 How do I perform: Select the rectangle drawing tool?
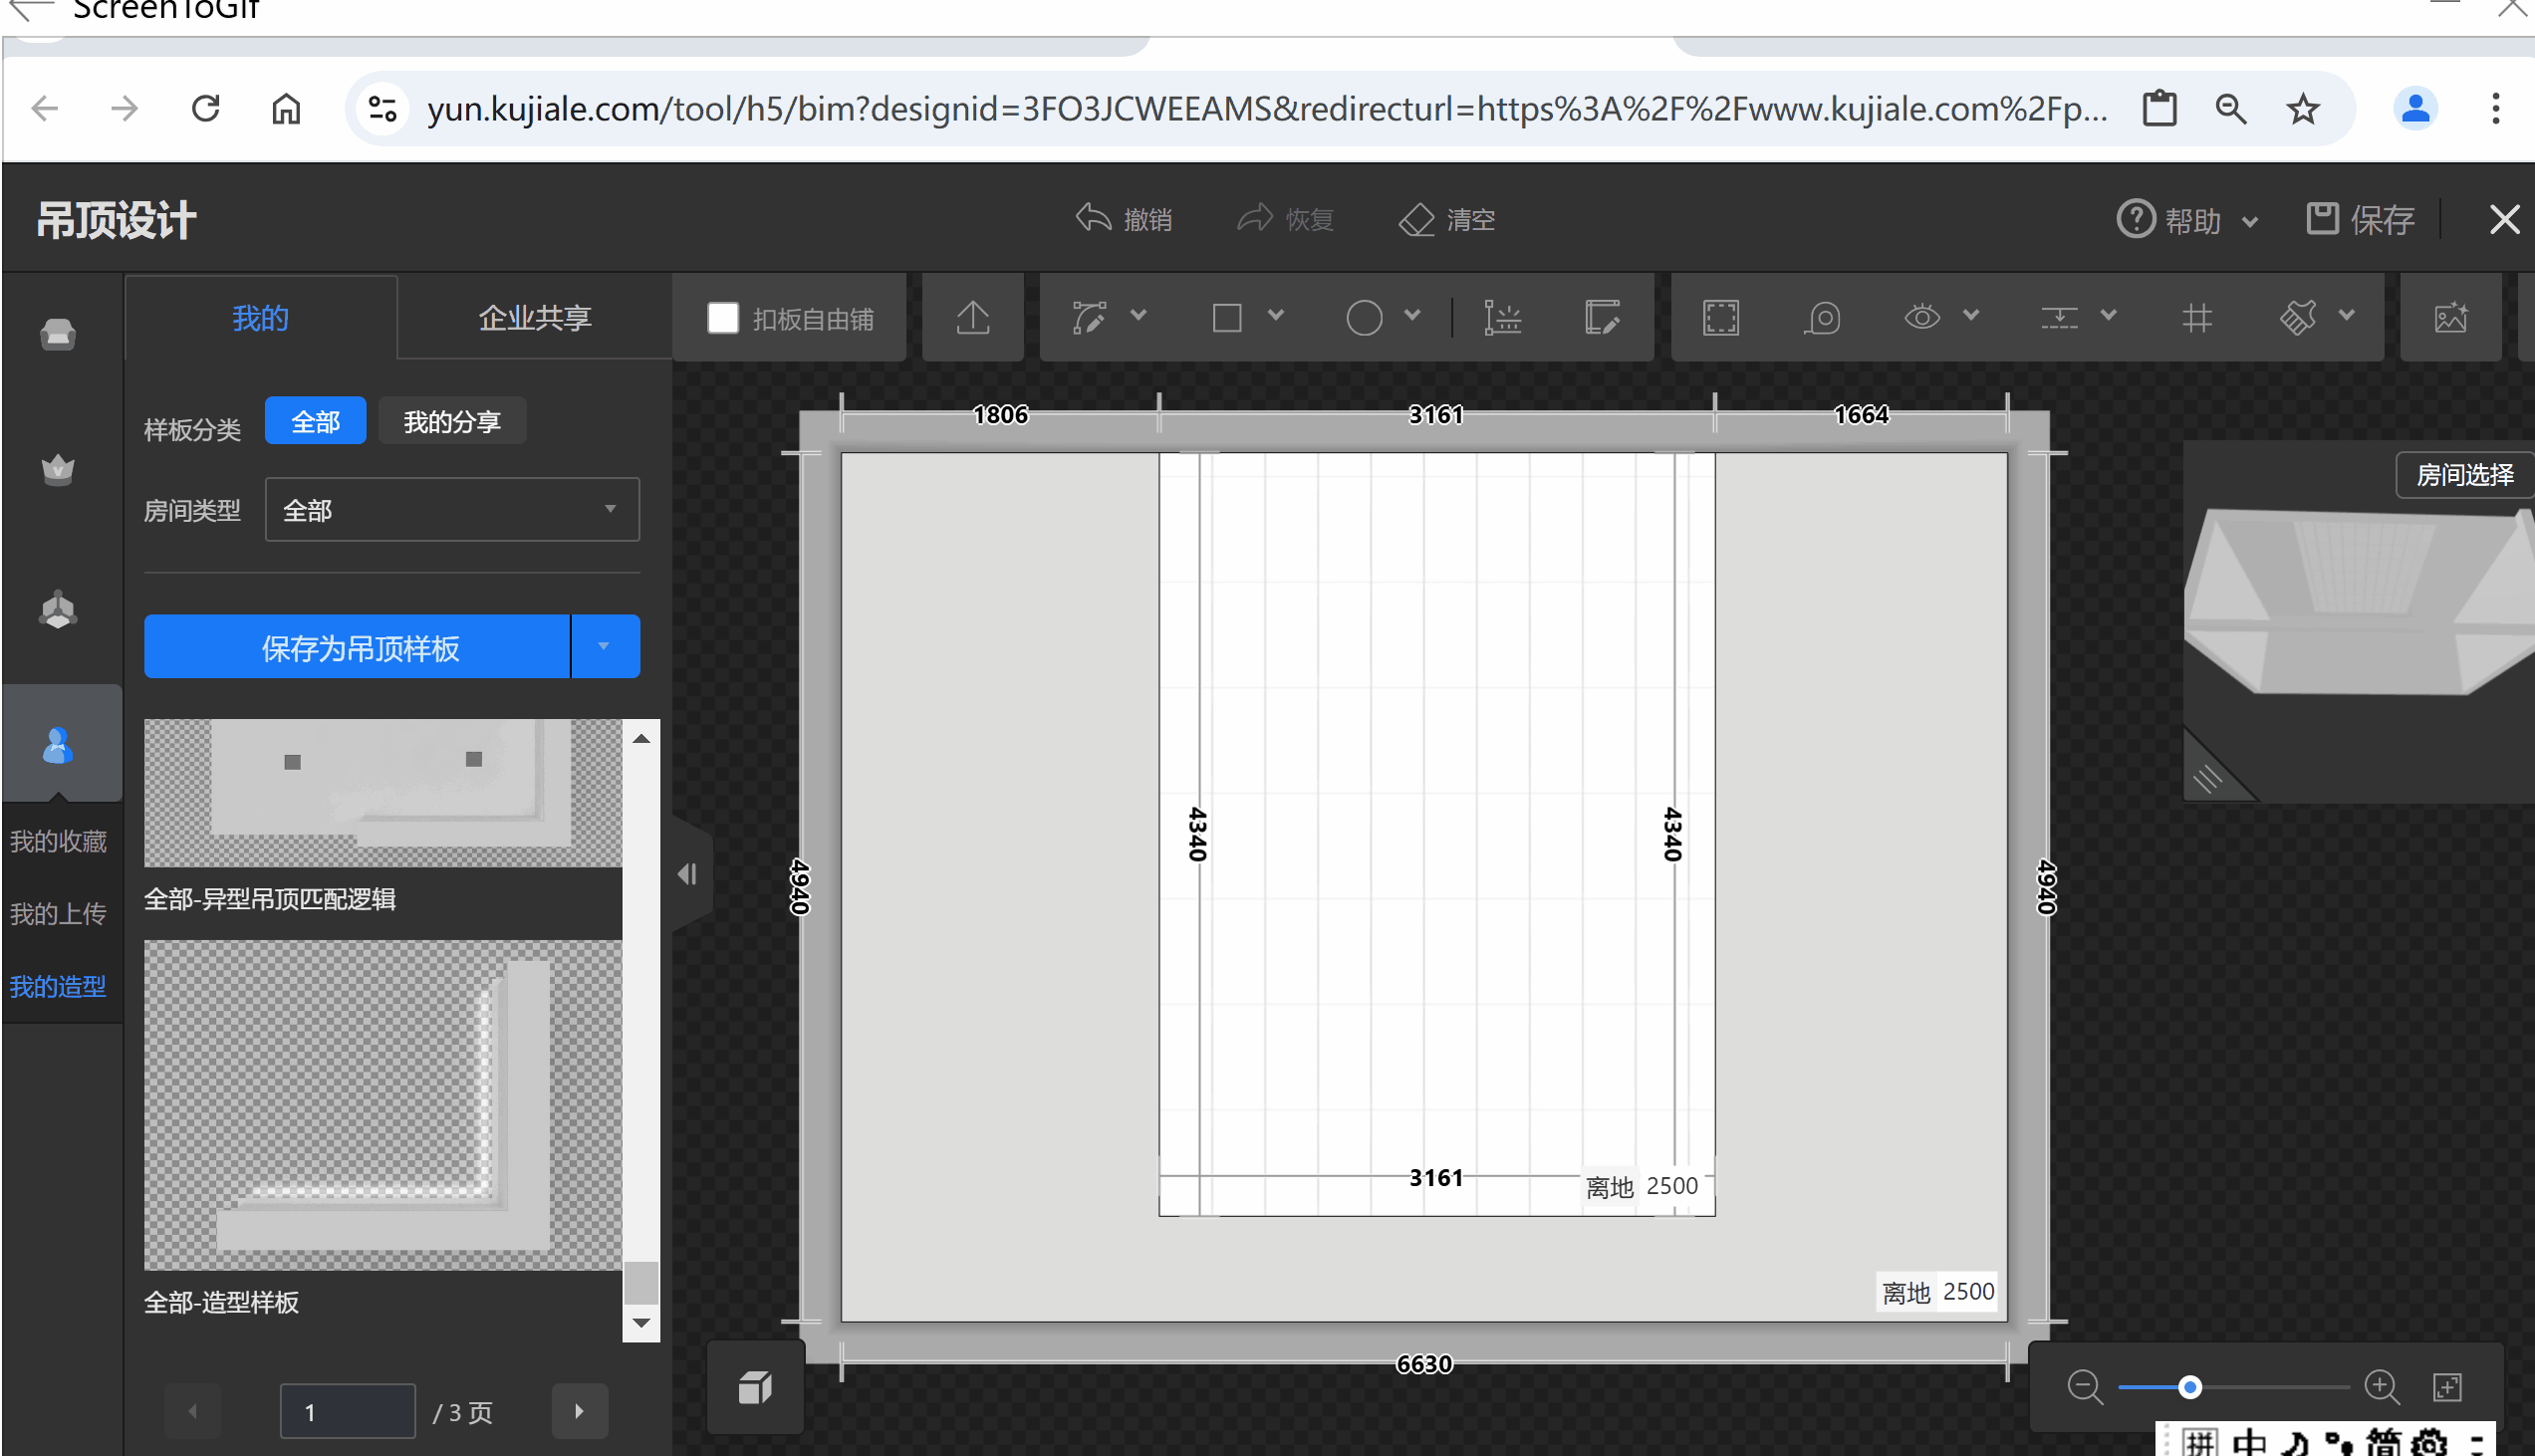[1226, 318]
